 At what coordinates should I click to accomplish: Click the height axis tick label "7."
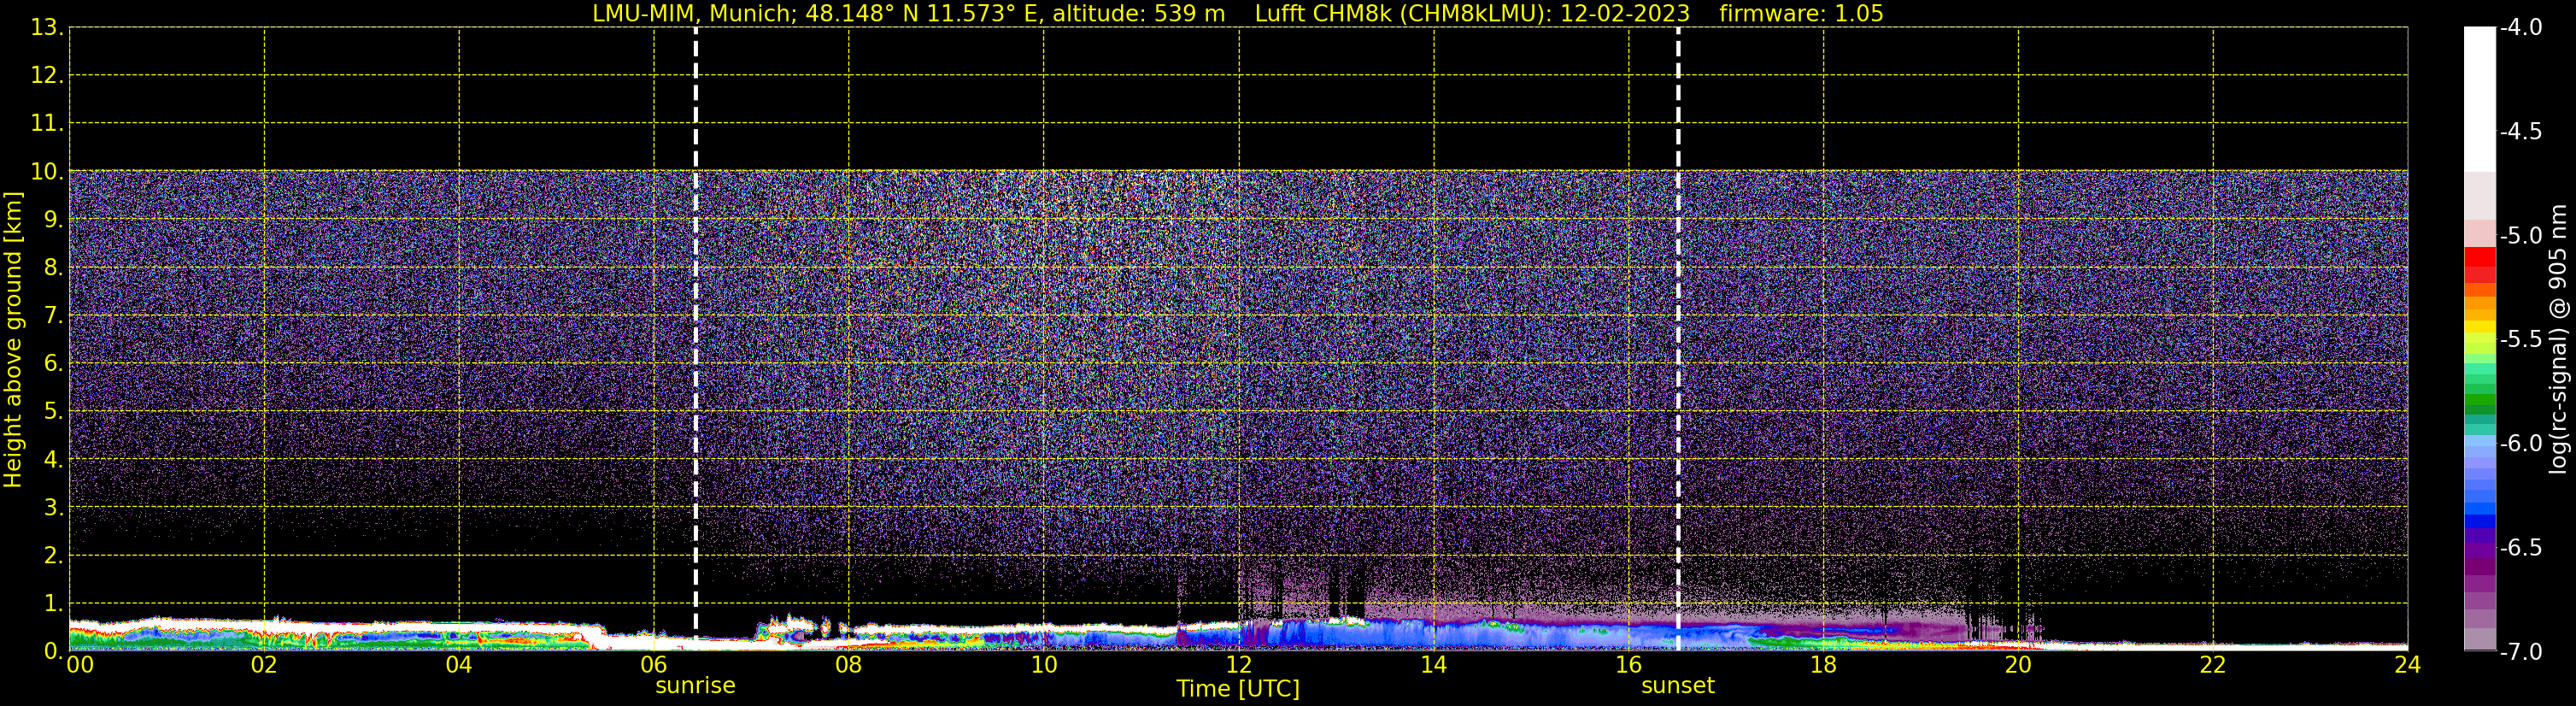pyautogui.click(x=54, y=315)
